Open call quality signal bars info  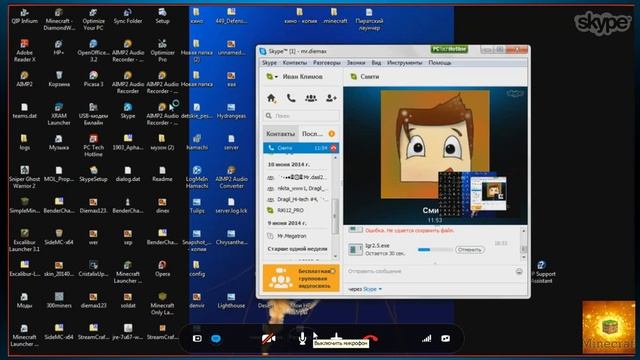[427, 338]
